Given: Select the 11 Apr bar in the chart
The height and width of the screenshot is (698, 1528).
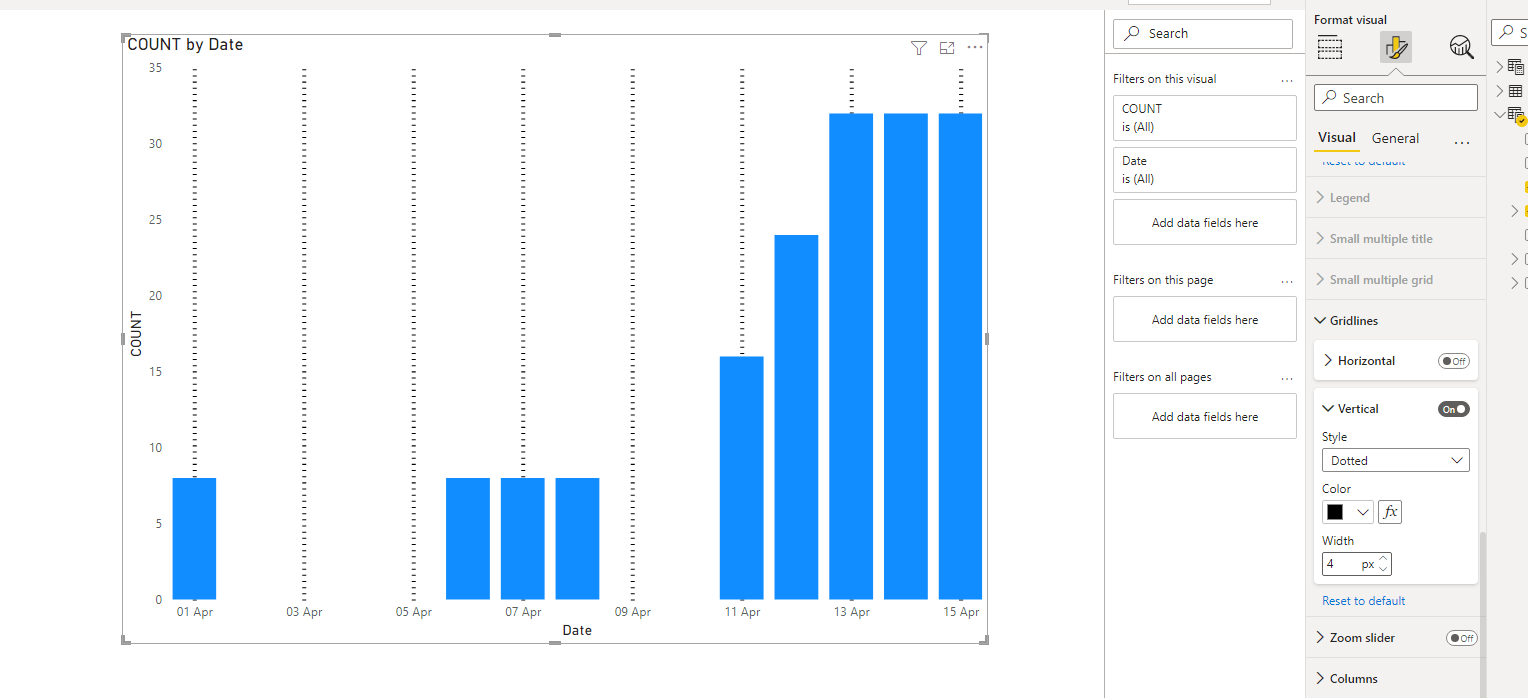Looking at the screenshot, I should [x=742, y=477].
